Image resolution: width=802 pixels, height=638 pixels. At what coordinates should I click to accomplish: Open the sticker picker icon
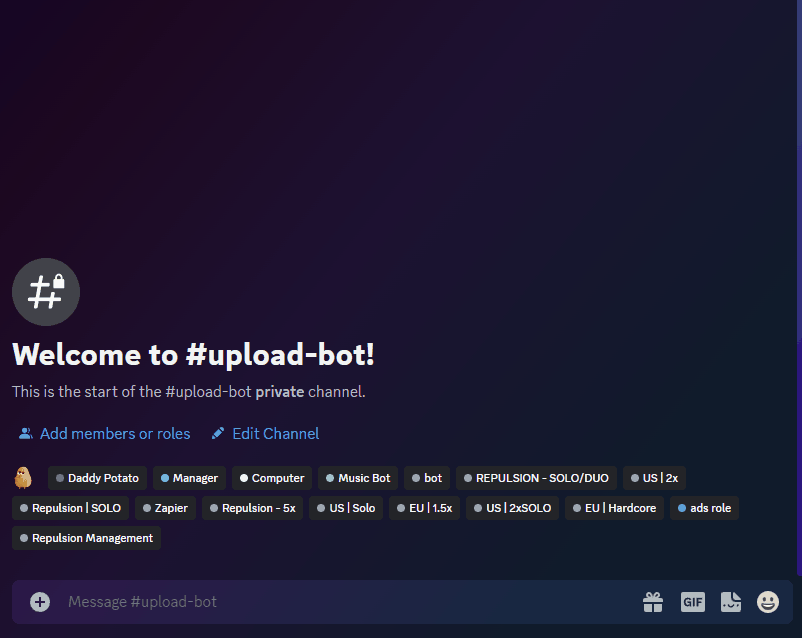point(731,601)
